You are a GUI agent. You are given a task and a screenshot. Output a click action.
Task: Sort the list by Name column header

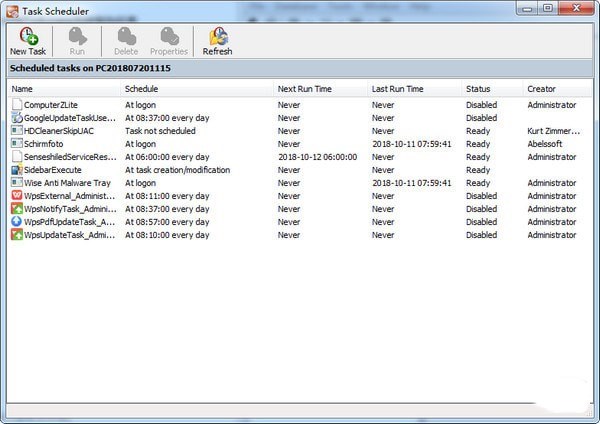click(62, 89)
